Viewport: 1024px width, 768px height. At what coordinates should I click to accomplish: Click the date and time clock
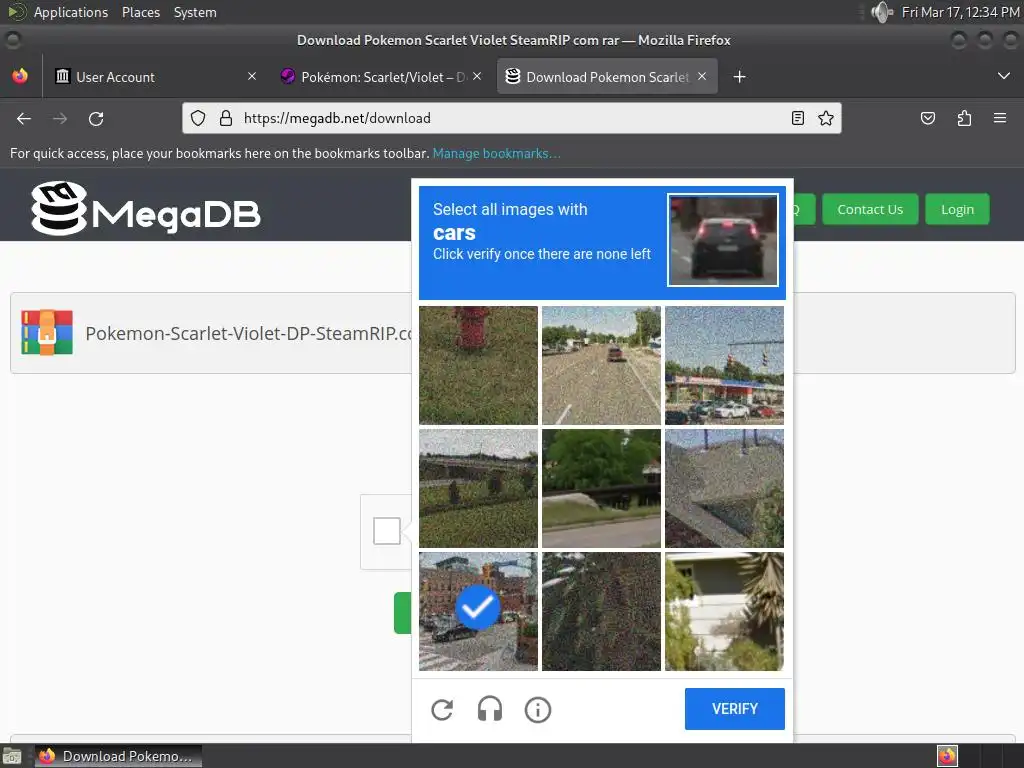960,12
